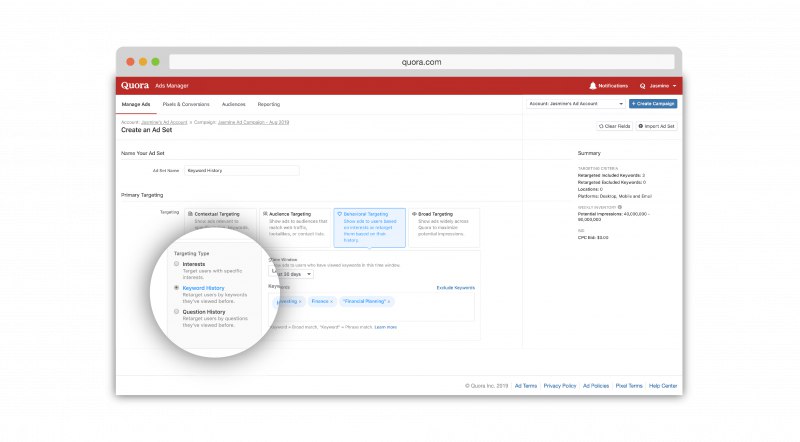Remove the Investing keyword tag
800x442 pixels.
(x=300, y=302)
